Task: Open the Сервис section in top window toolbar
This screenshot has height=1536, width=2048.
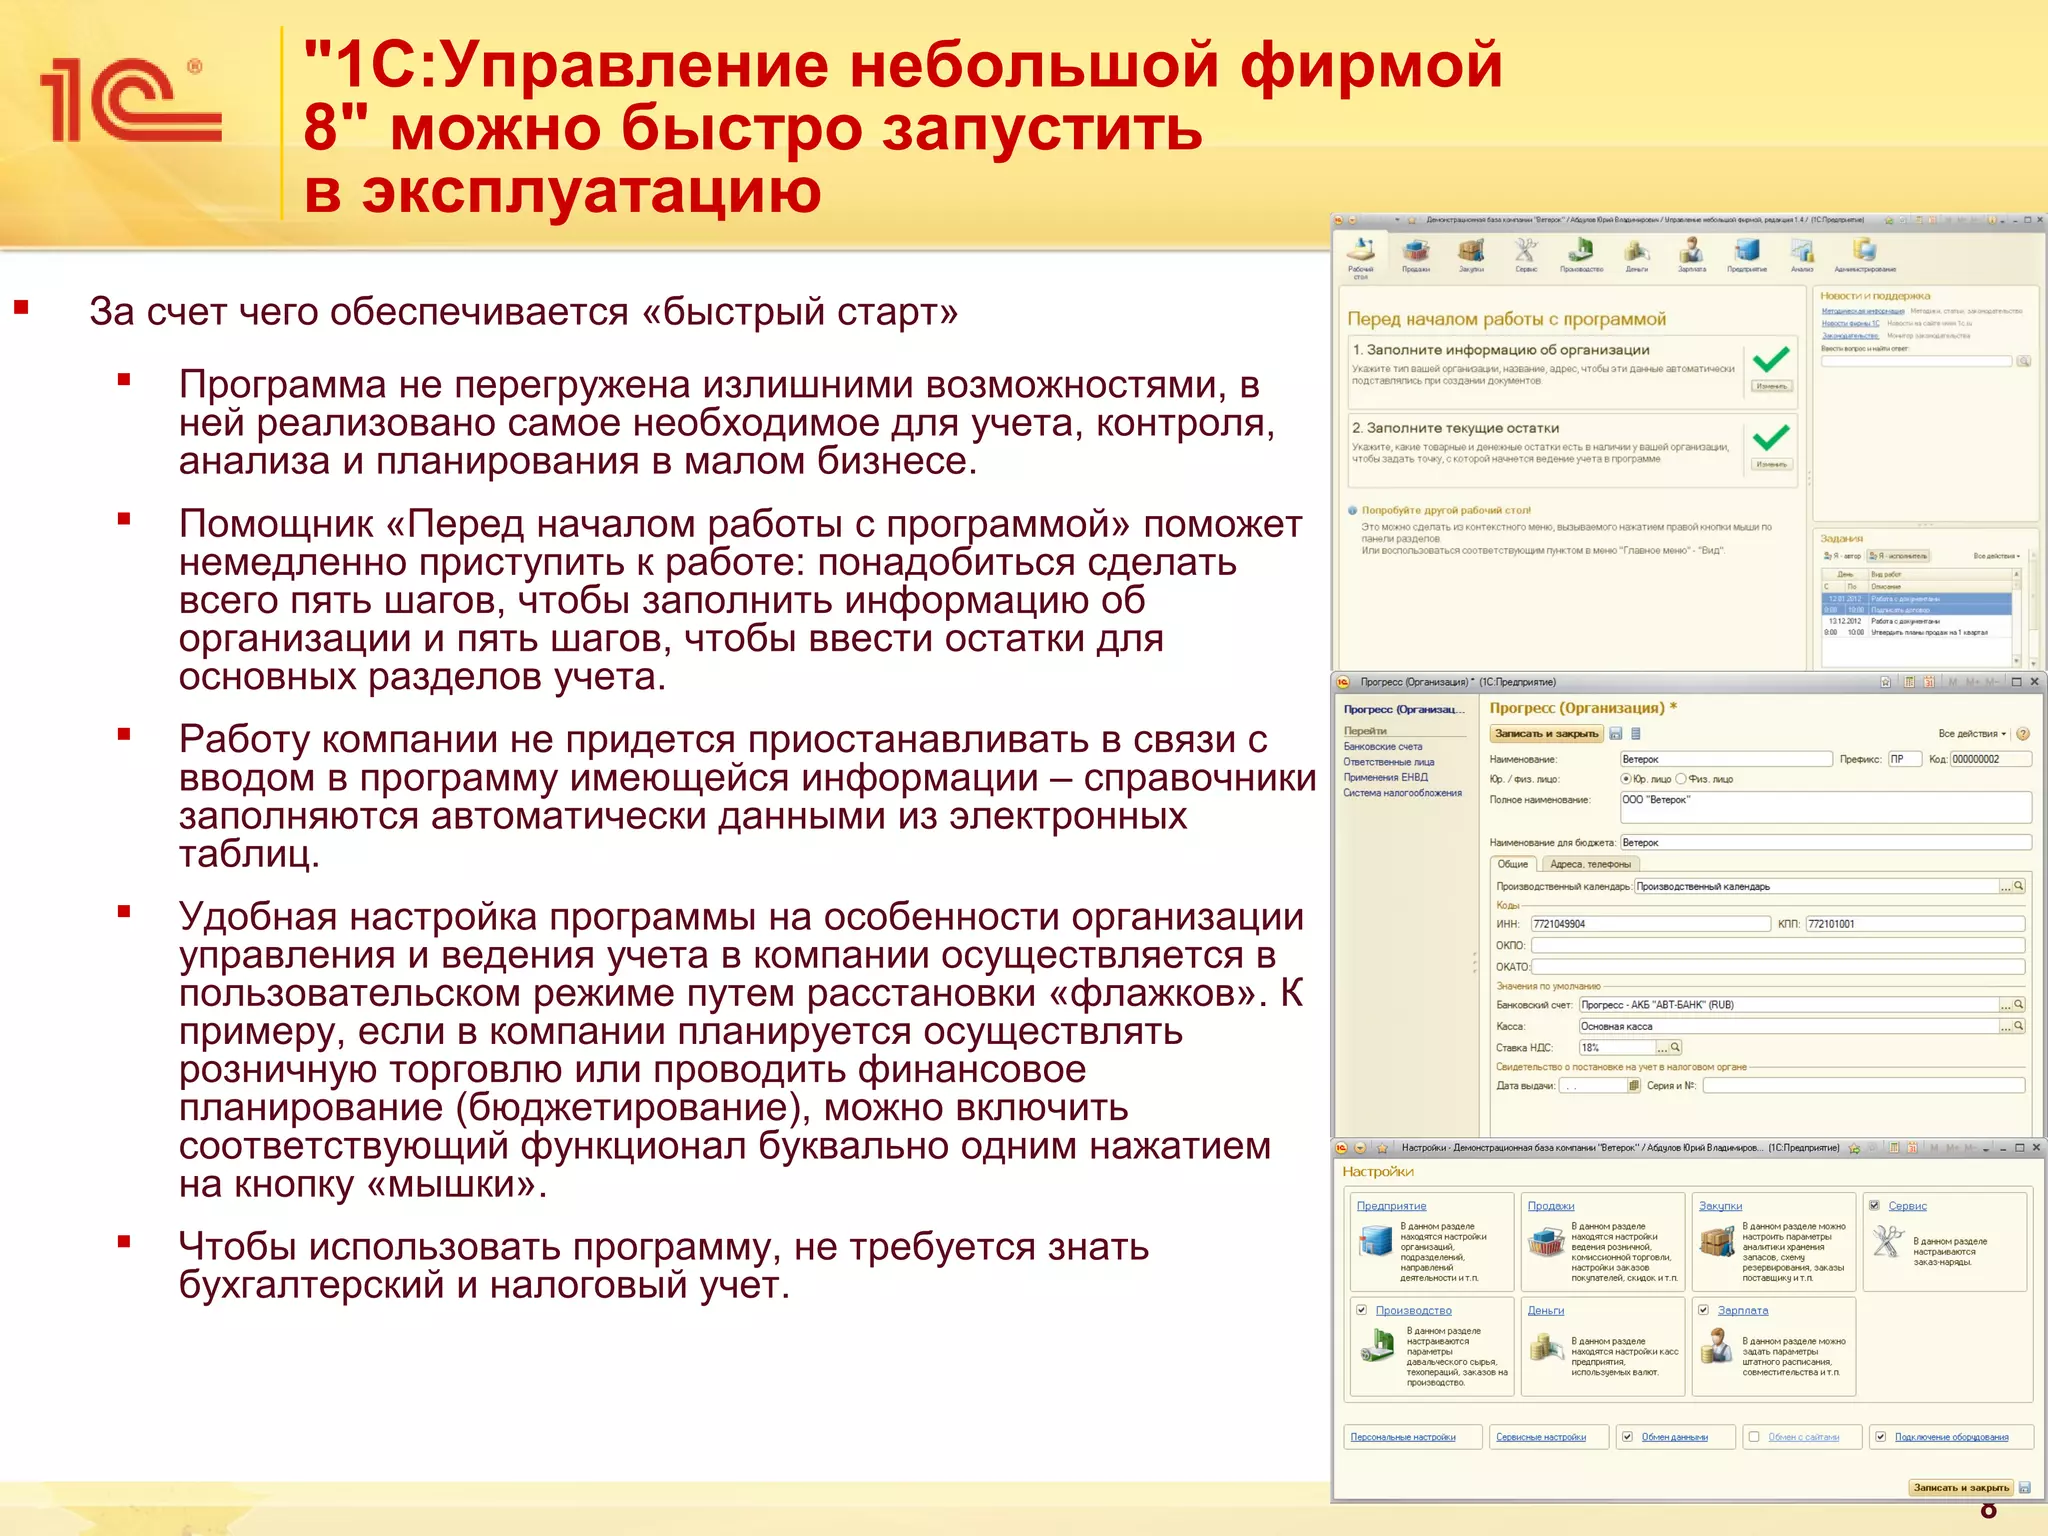Action: (1526, 256)
